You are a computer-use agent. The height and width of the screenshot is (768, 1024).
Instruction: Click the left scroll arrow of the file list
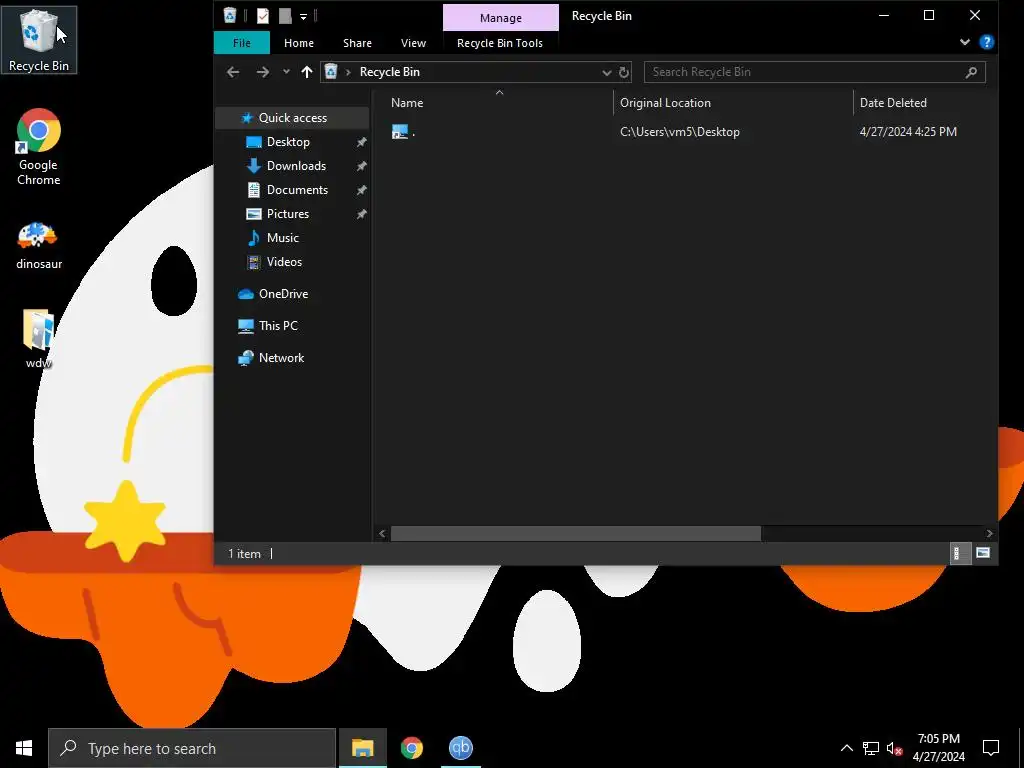[x=382, y=534]
